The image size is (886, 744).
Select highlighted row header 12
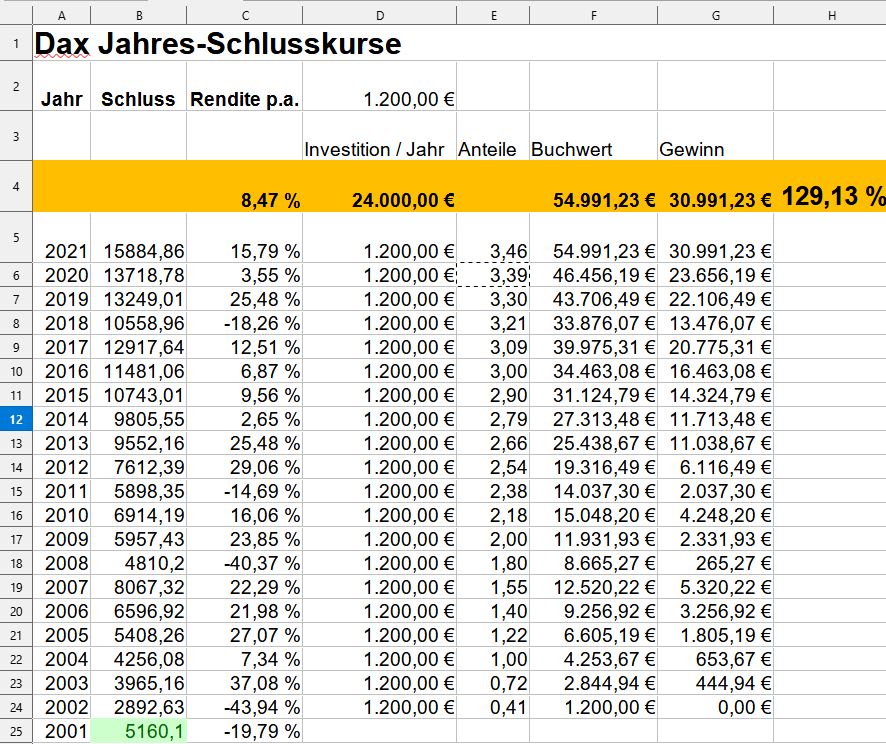[x=16, y=420]
